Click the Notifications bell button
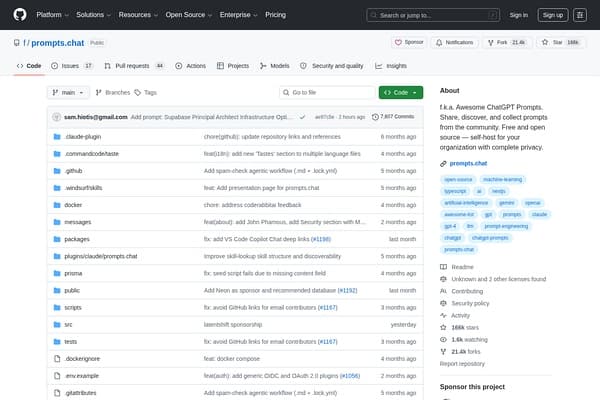This screenshot has width=600, height=400. pos(454,42)
